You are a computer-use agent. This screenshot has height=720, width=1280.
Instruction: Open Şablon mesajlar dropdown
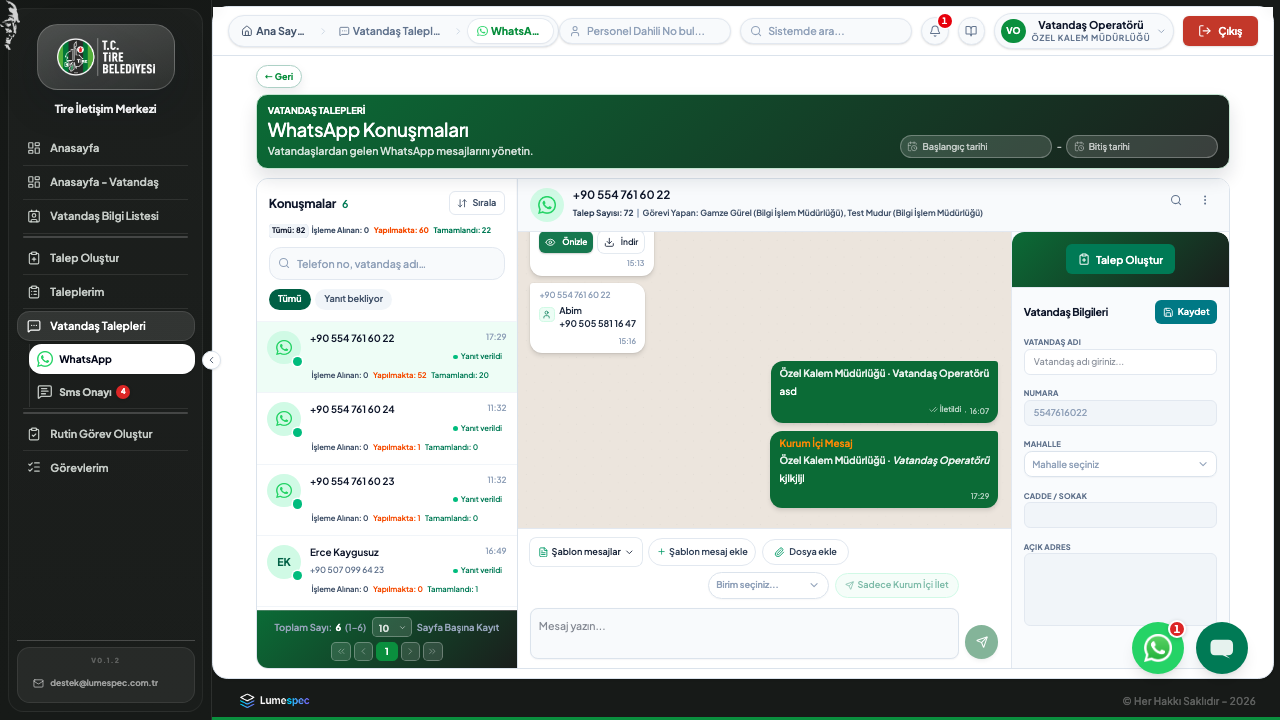[586, 552]
